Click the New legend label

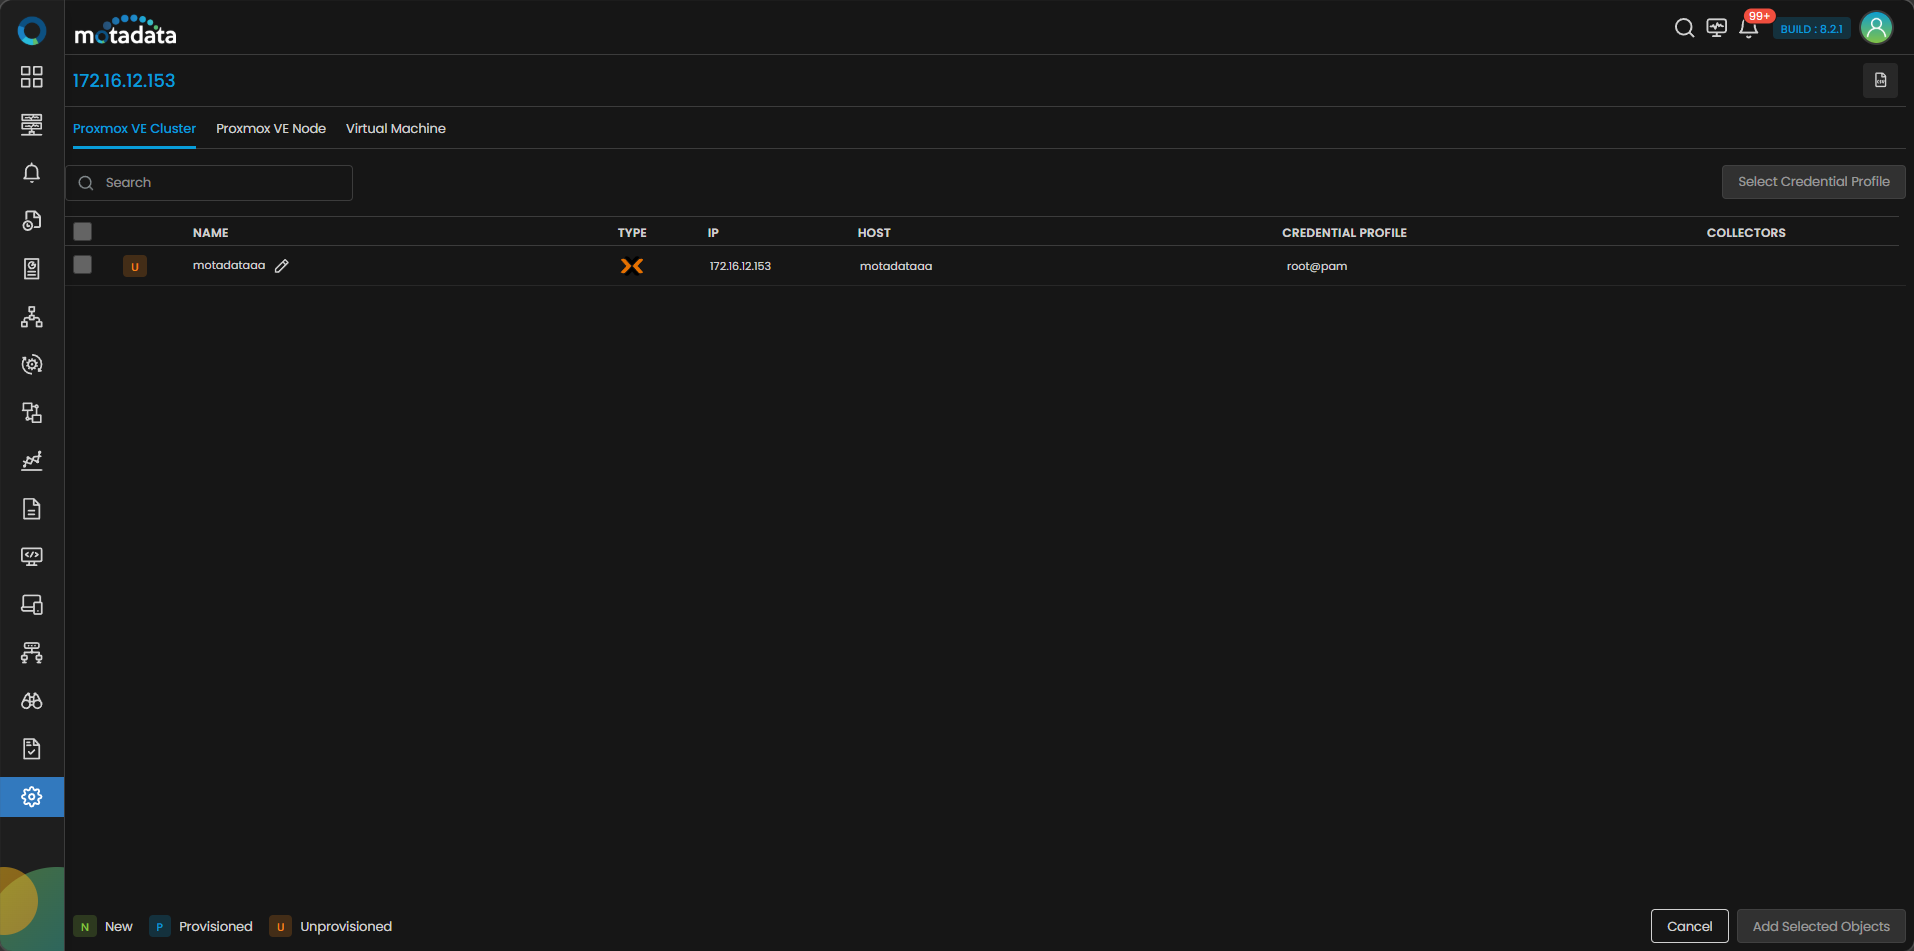coord(119,927)
